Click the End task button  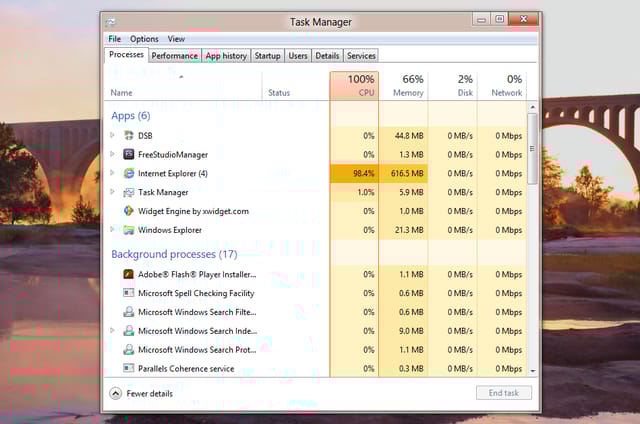pos(504,393)
